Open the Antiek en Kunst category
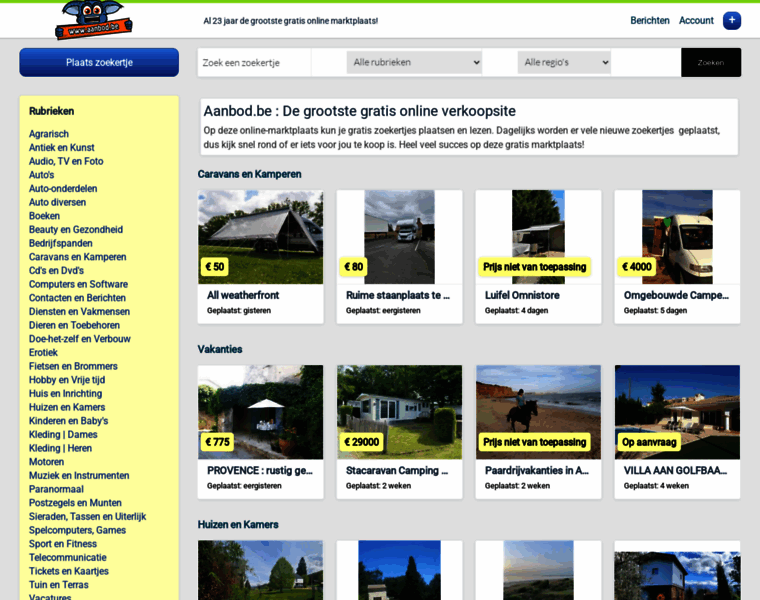This screenshot has height=600, width=760. (62, 147)
